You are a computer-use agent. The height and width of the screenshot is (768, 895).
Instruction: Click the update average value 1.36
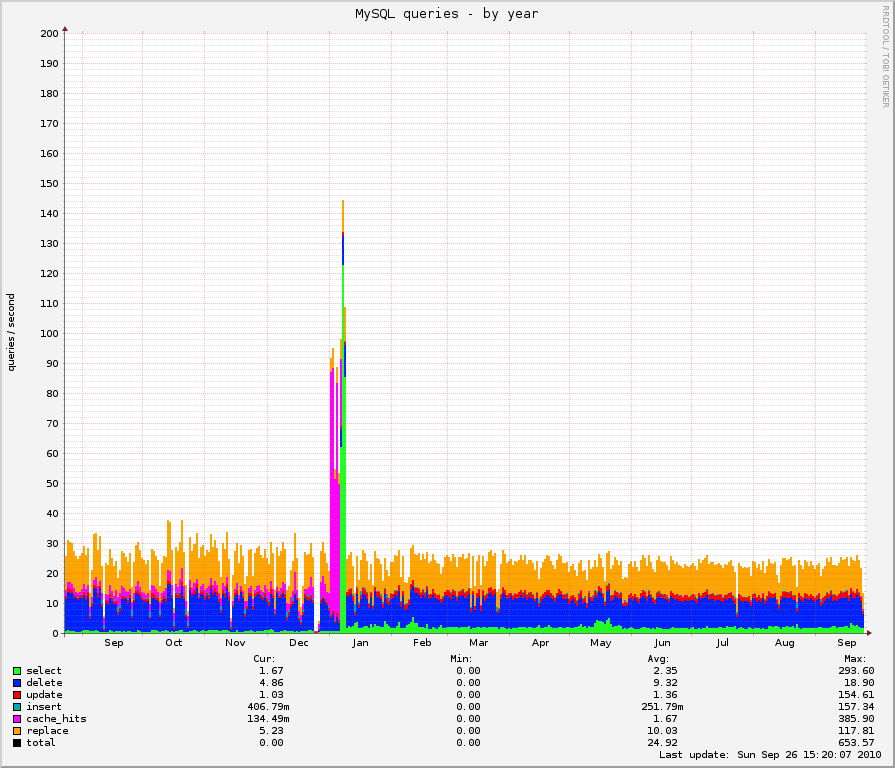[x=665, y=695]
